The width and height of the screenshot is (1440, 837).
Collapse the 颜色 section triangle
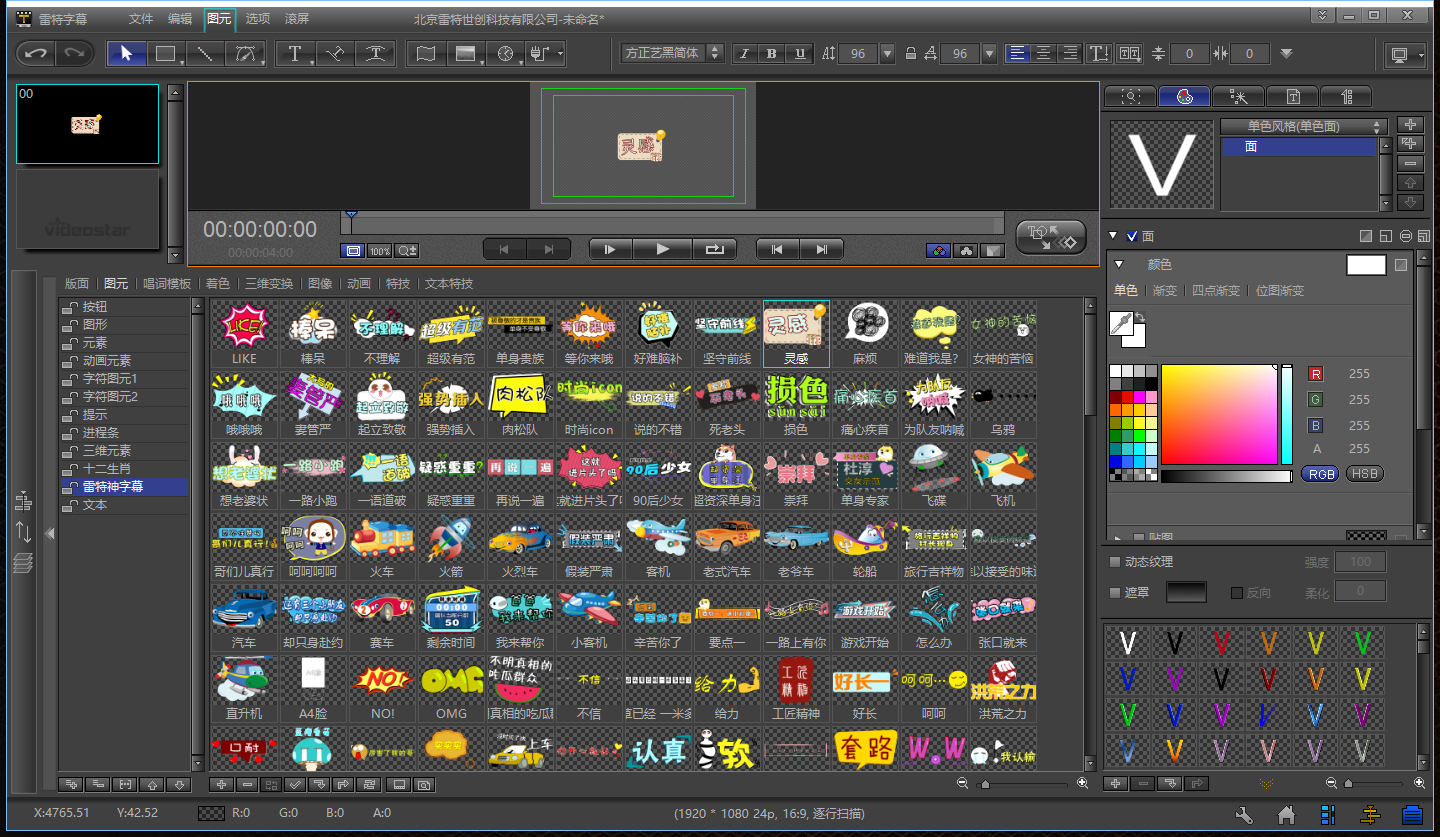[x=1120, y=265]
